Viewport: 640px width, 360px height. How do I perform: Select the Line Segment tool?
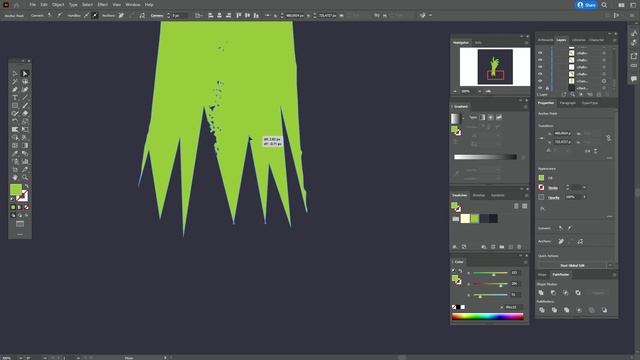click(x=25, y=98)
